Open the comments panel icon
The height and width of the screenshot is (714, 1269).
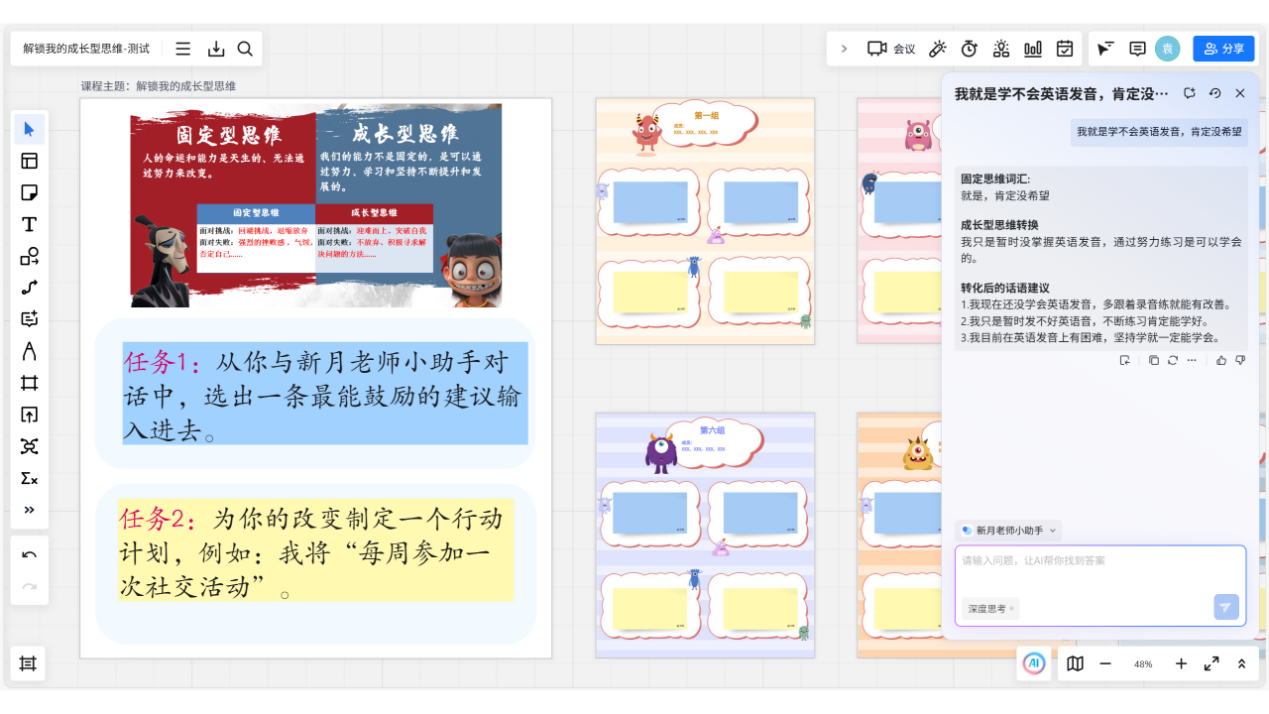(x=1137, y=48)
